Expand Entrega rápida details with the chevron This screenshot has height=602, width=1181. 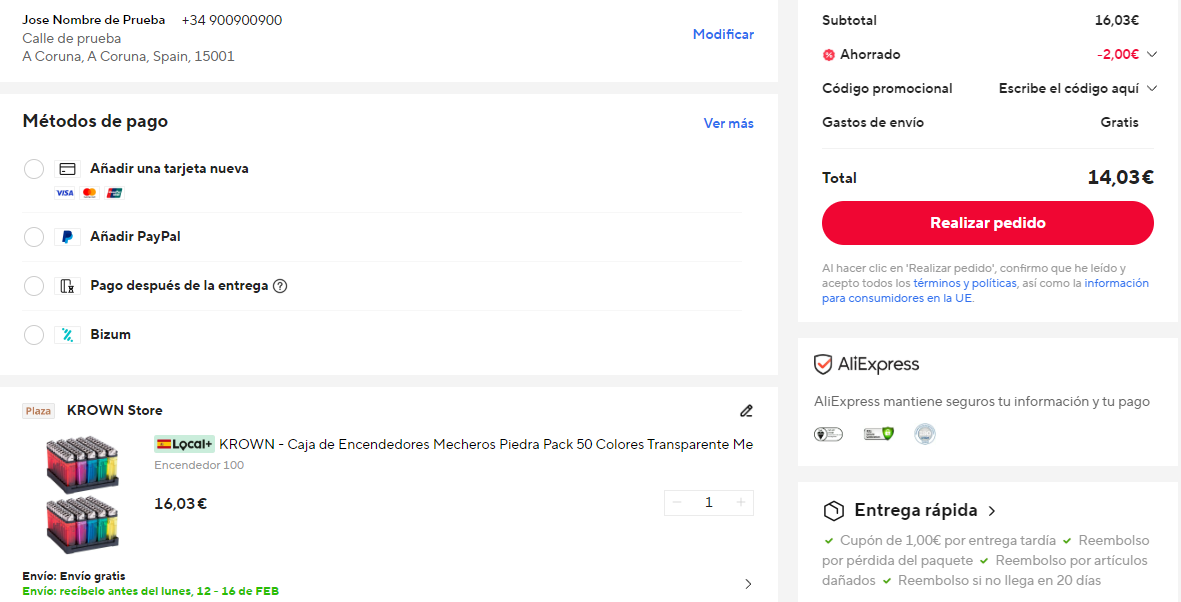point(991,510)
